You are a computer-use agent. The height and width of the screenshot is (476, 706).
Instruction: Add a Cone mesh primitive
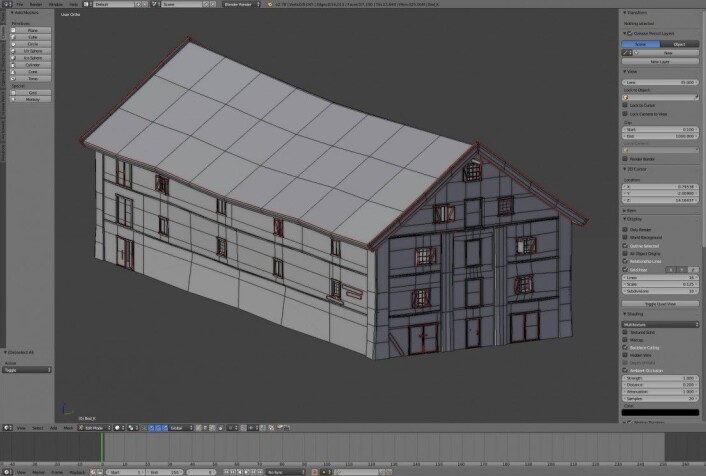point(31,72)
